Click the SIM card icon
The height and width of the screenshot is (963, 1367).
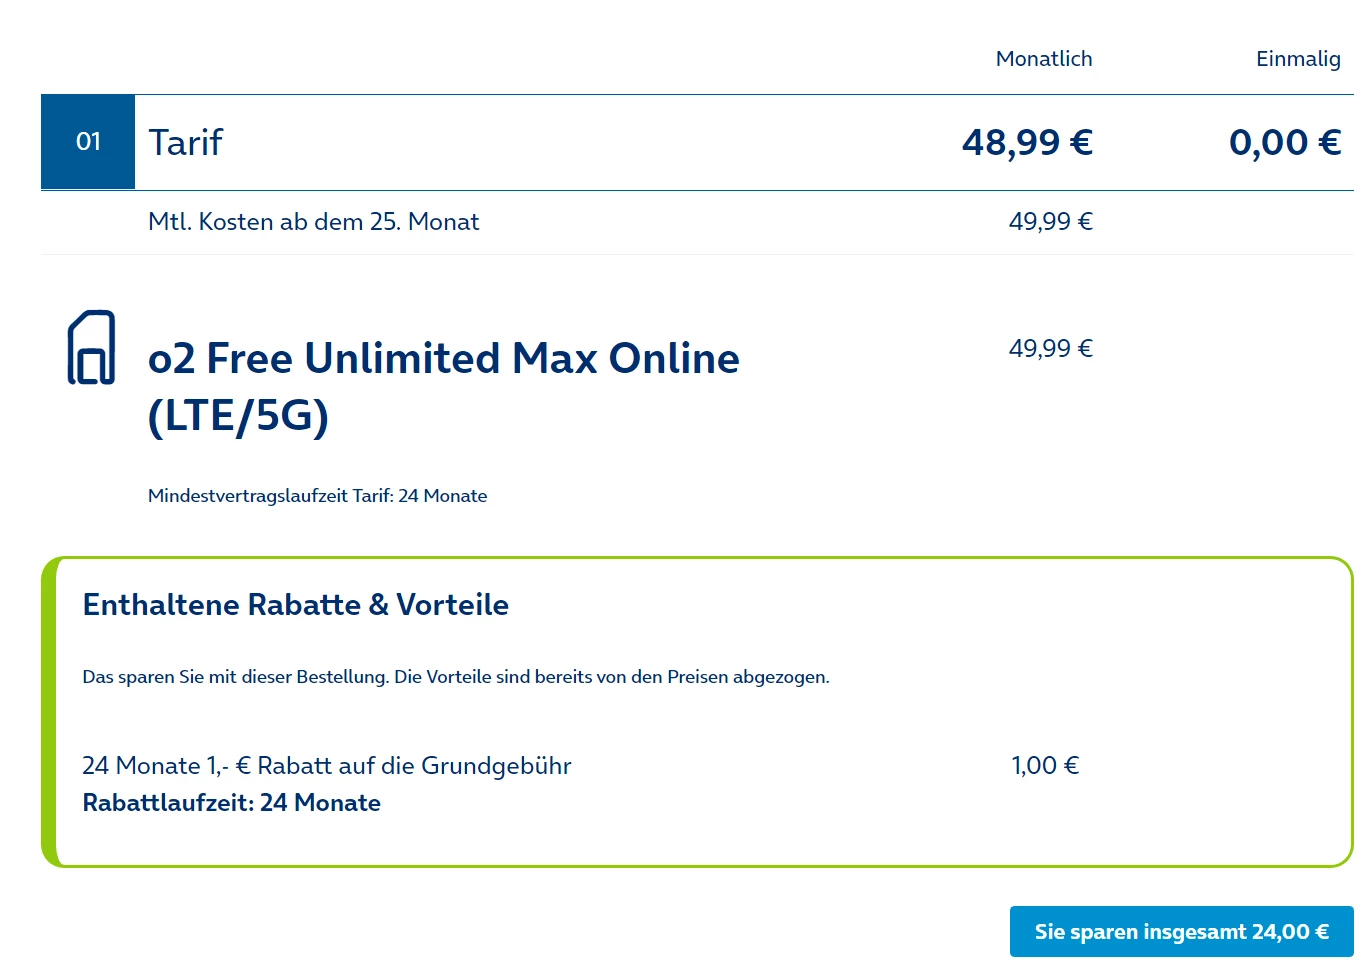pos(91,348)
